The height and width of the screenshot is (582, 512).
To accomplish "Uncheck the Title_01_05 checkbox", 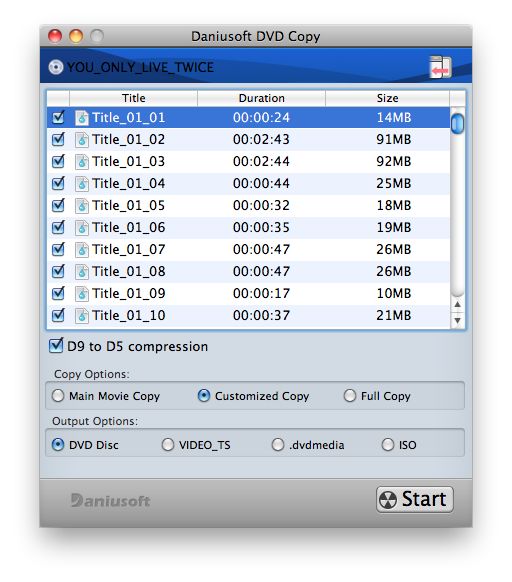I will pyautogui.click(x=58, y=205).
